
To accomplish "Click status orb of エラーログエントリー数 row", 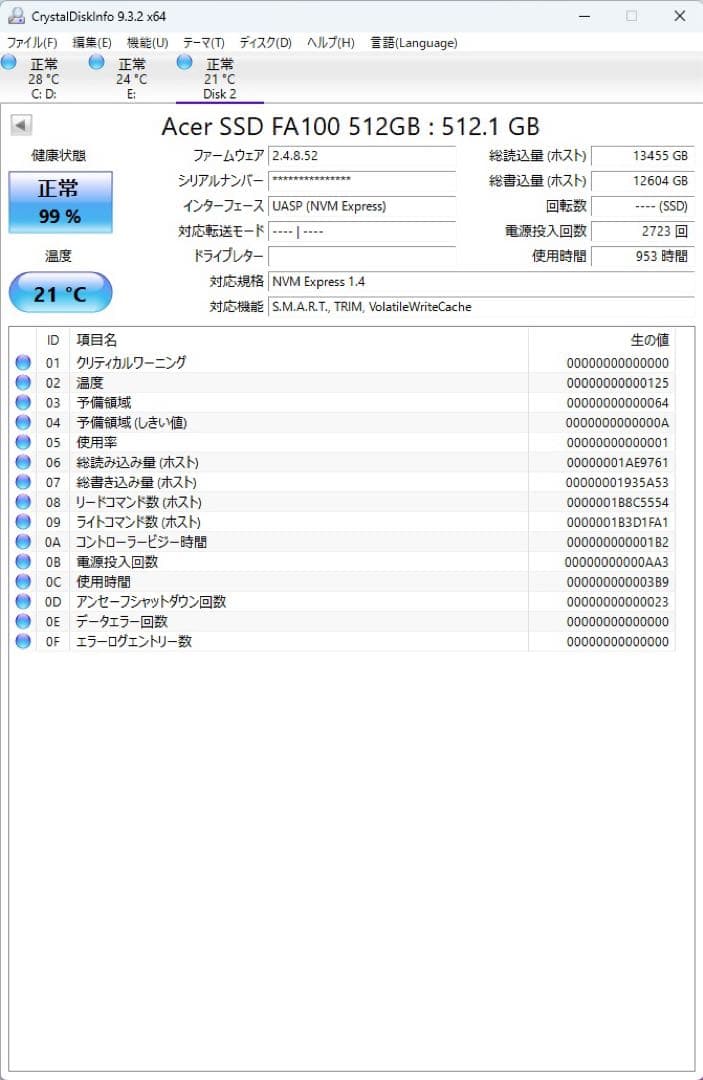I will tap(23, 641).
